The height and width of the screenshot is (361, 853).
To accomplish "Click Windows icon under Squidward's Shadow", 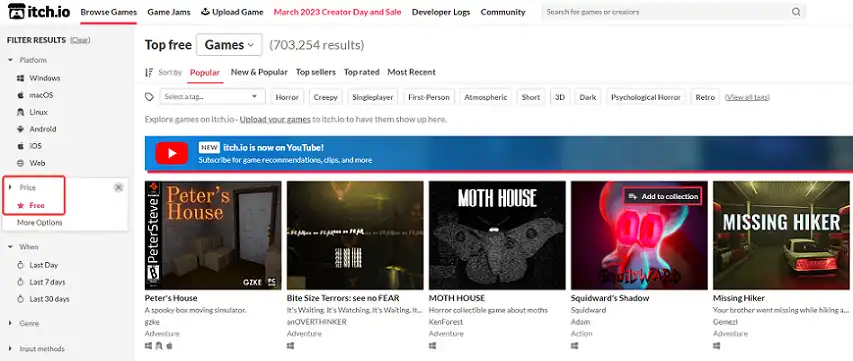I will tap(574, 346).
